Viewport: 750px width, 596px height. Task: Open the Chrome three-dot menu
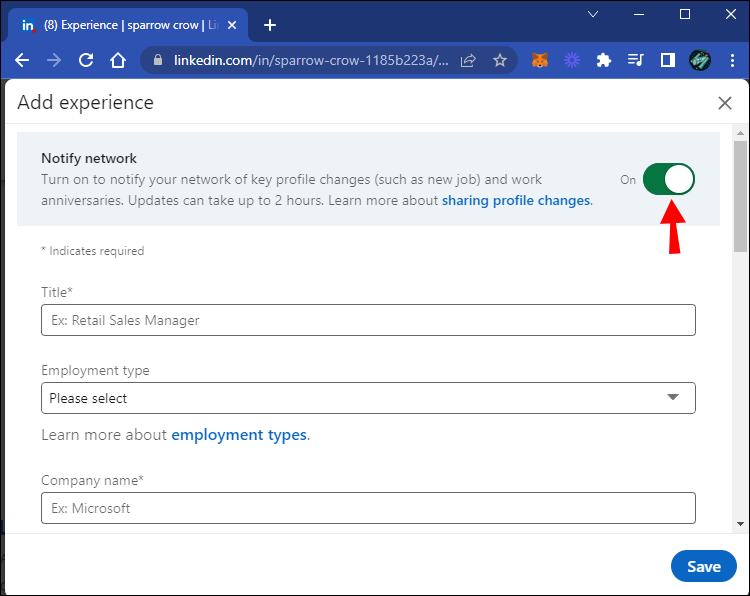pos(731,60)
